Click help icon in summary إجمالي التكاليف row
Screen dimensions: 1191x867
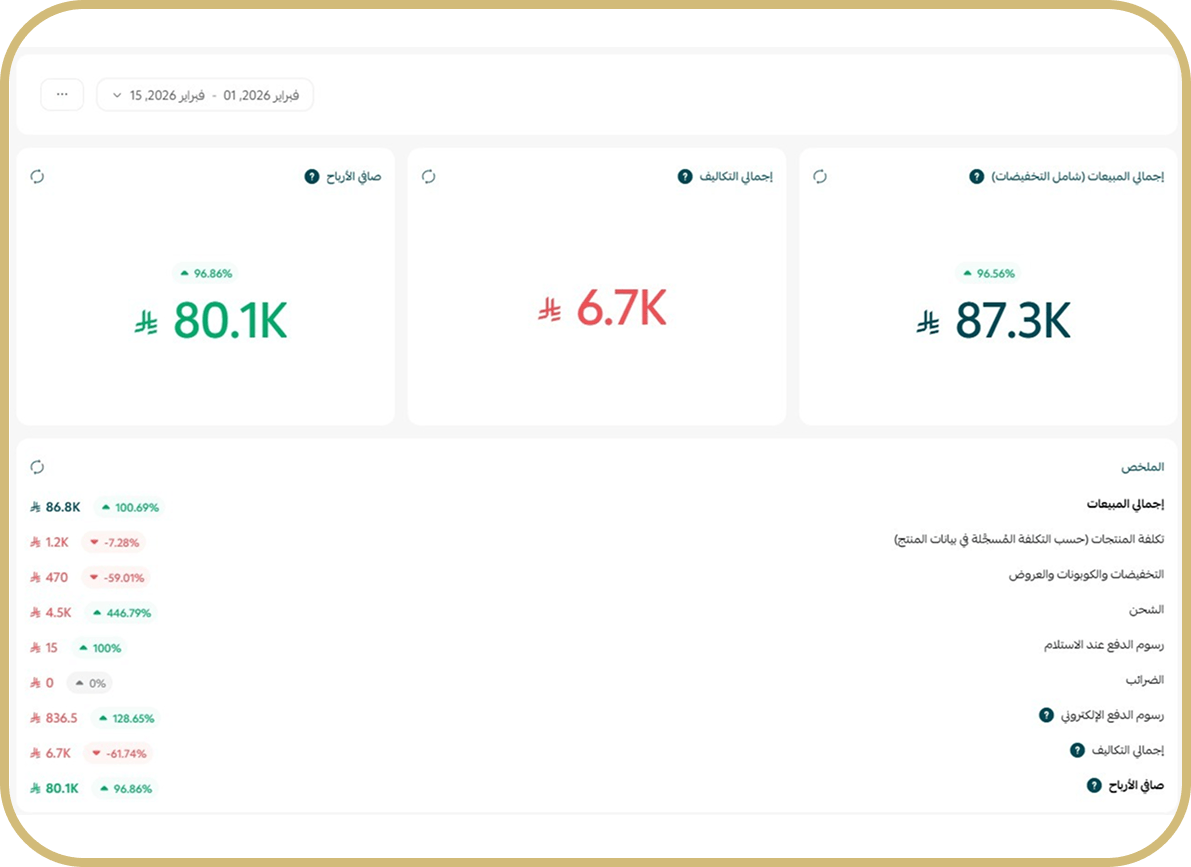[x=1077, y=750]
